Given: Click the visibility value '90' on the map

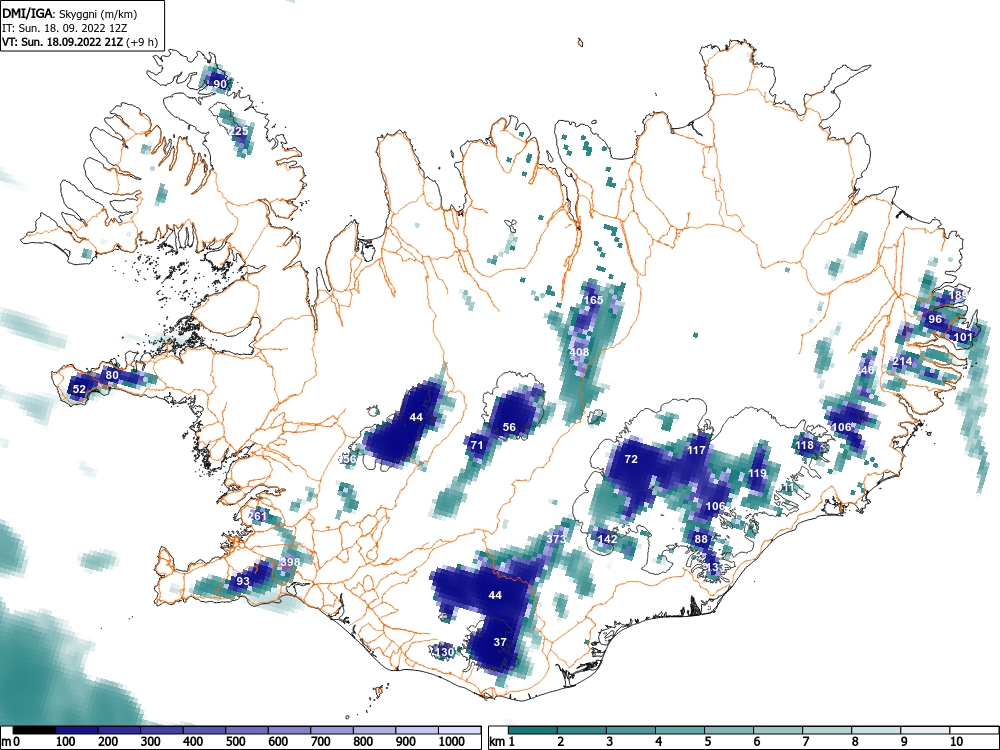Looking at the screenshot, I should coord(220,84).
